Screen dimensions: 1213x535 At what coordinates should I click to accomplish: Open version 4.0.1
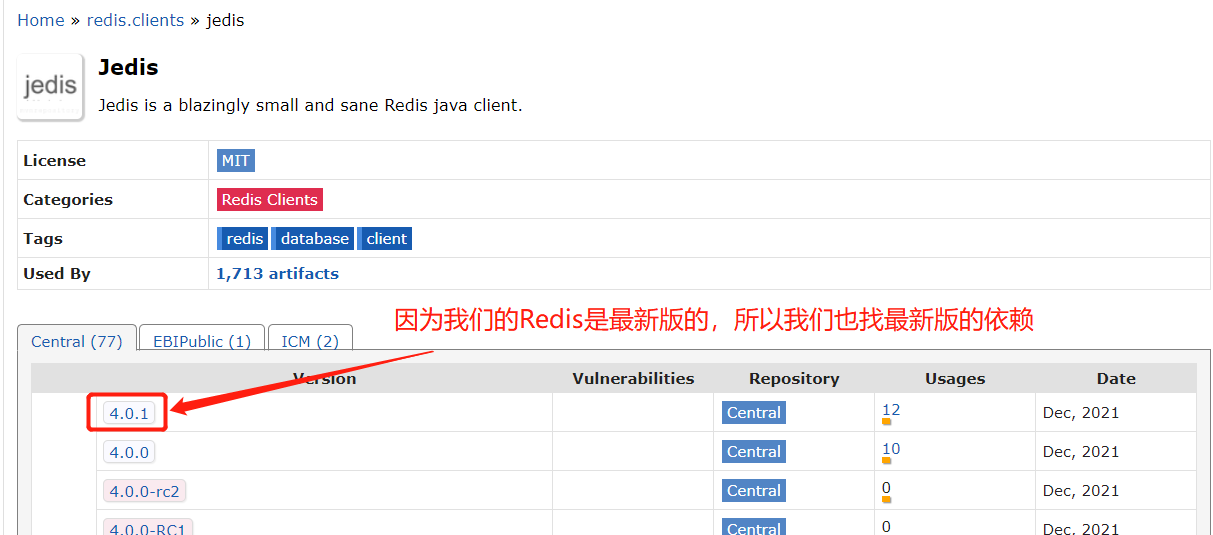click(x=129, y=413)
